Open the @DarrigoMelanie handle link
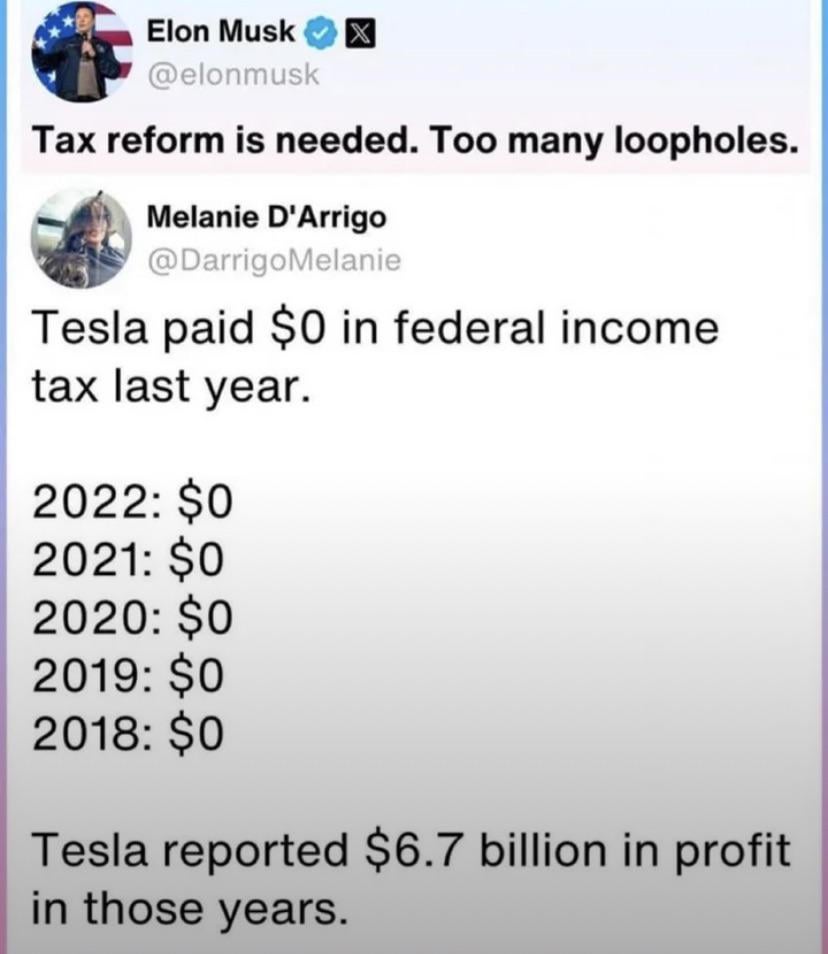Image resolution: width=828 pixels, height=954 pixels. [x=273, y=260]
